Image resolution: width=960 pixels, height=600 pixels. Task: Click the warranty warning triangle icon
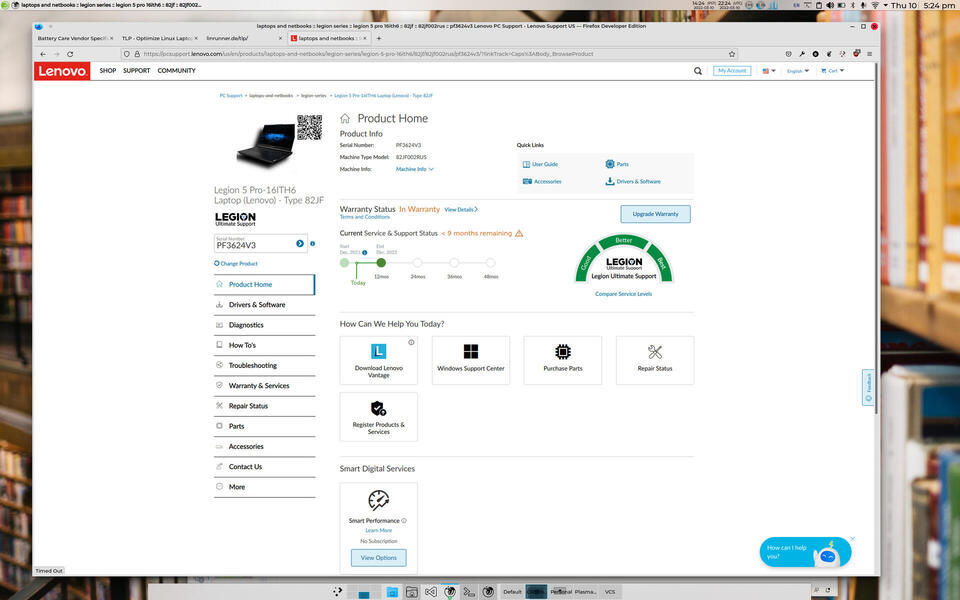click(519, 233)
